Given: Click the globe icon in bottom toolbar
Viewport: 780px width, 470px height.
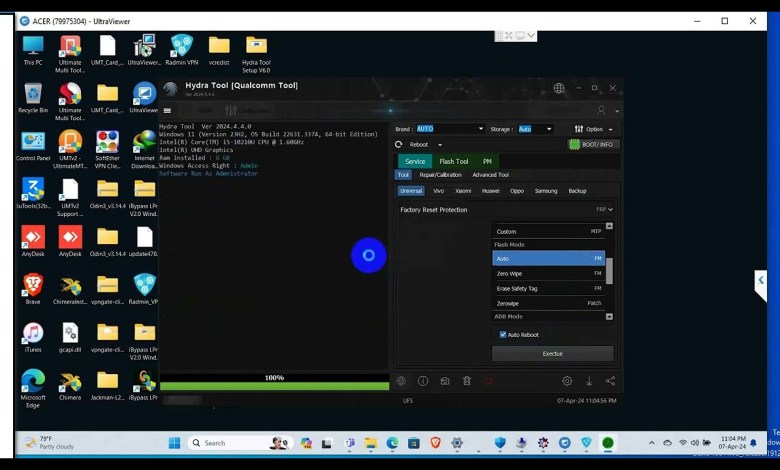Looking at the screenshot, I should point(401,381).
